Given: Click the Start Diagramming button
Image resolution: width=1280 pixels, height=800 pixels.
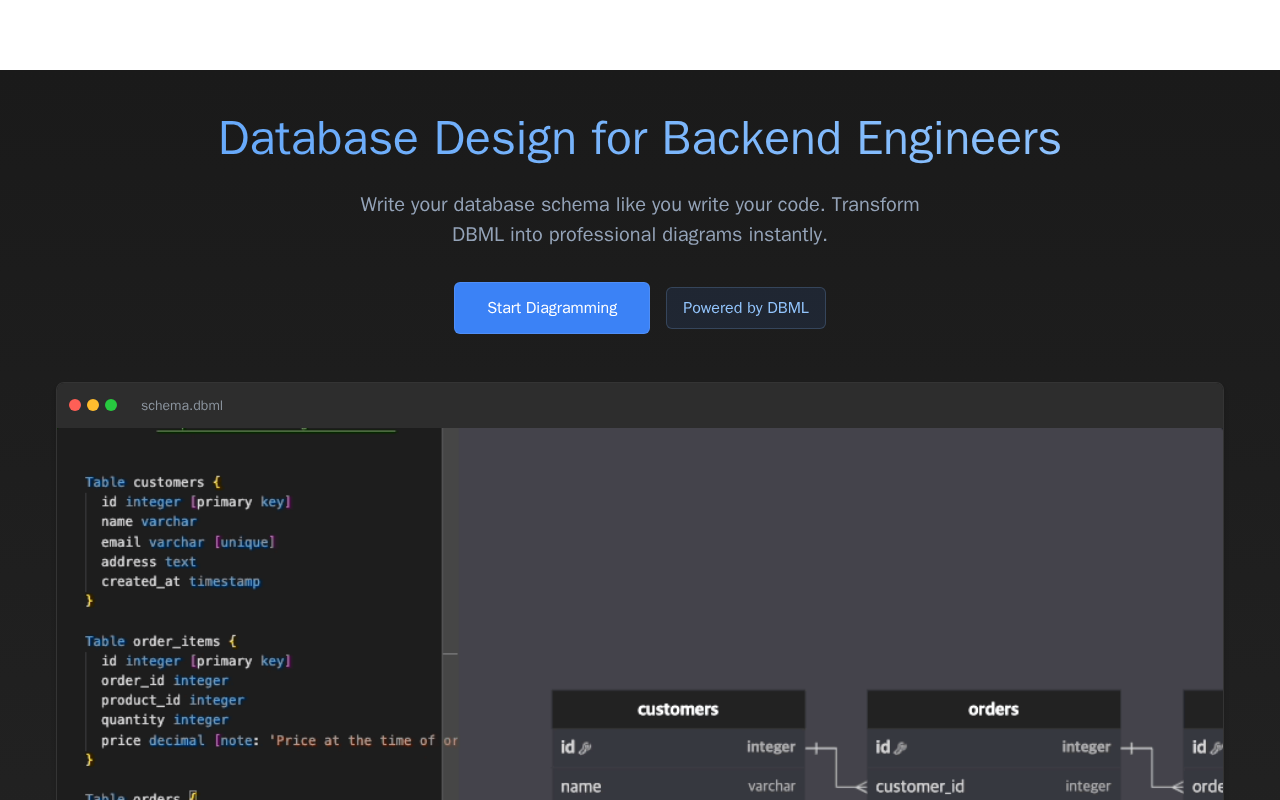Looking at the screenshot, I should point(551,308).
